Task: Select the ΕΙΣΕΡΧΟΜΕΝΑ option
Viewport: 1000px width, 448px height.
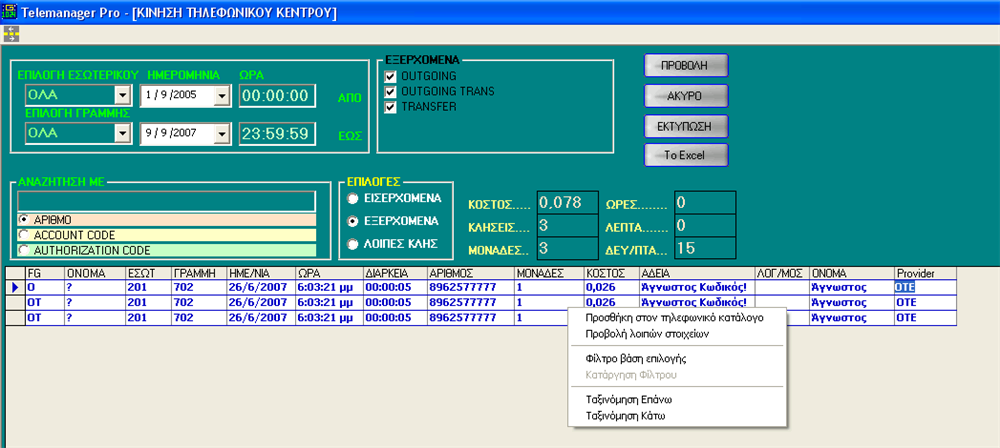Action: (x=352, y=199)
